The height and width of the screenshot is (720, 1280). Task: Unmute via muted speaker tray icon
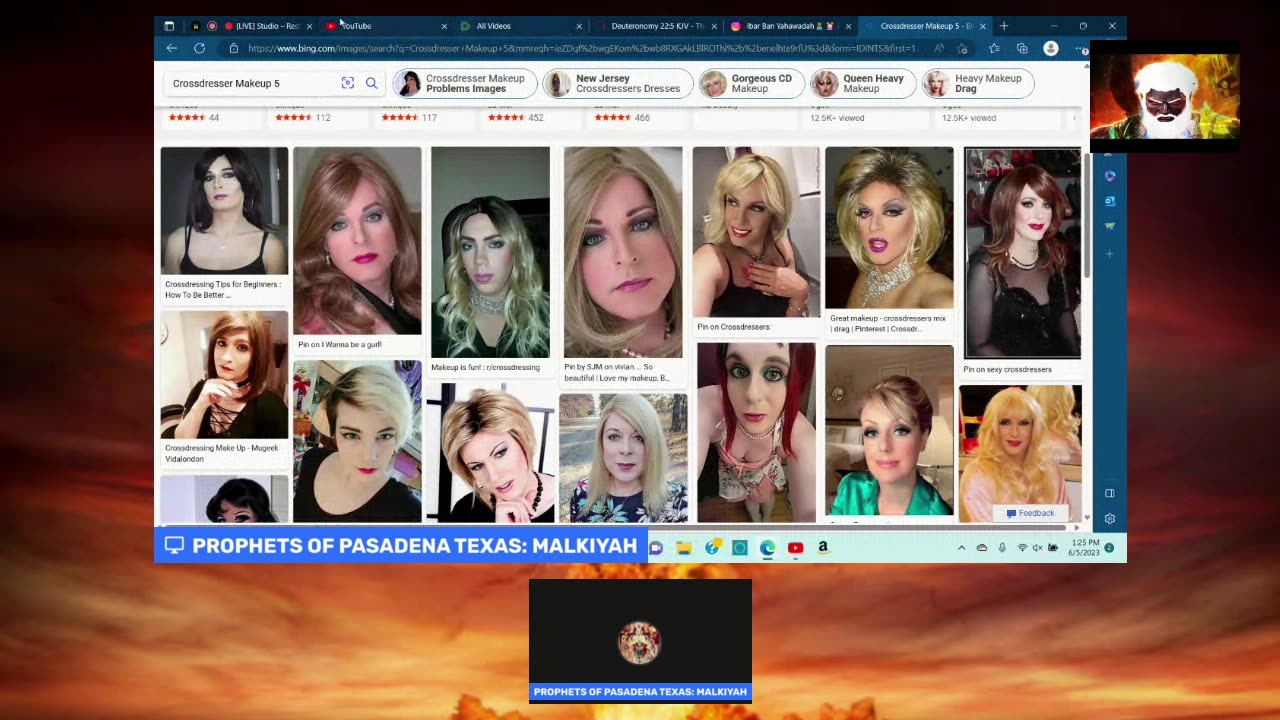[x=1037, y=548]
